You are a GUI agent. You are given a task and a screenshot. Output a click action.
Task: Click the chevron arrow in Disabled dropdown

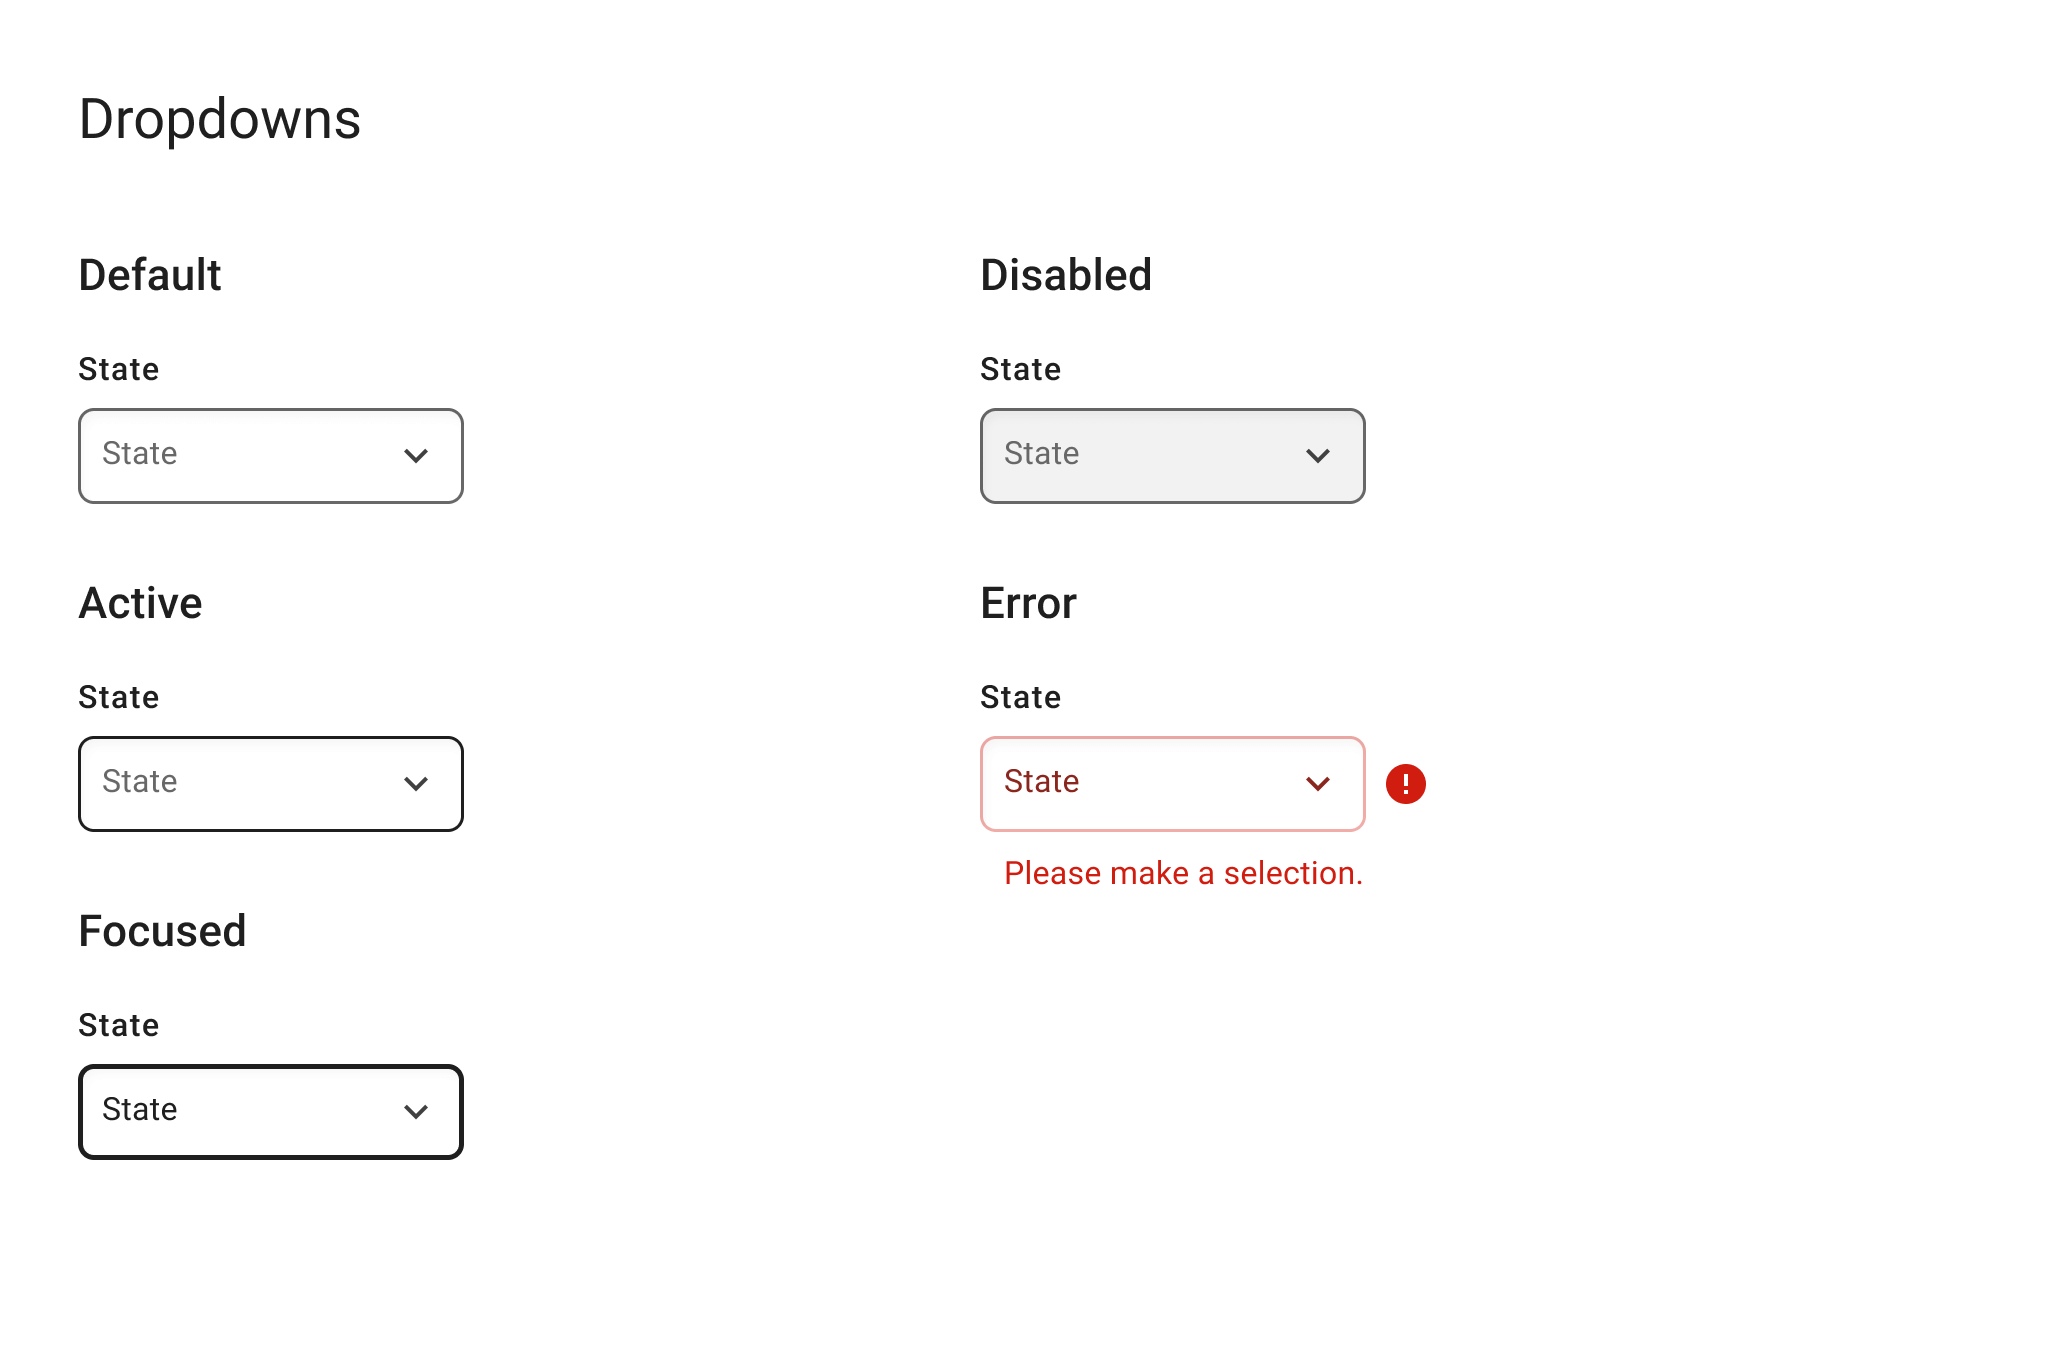(1318, 456)
